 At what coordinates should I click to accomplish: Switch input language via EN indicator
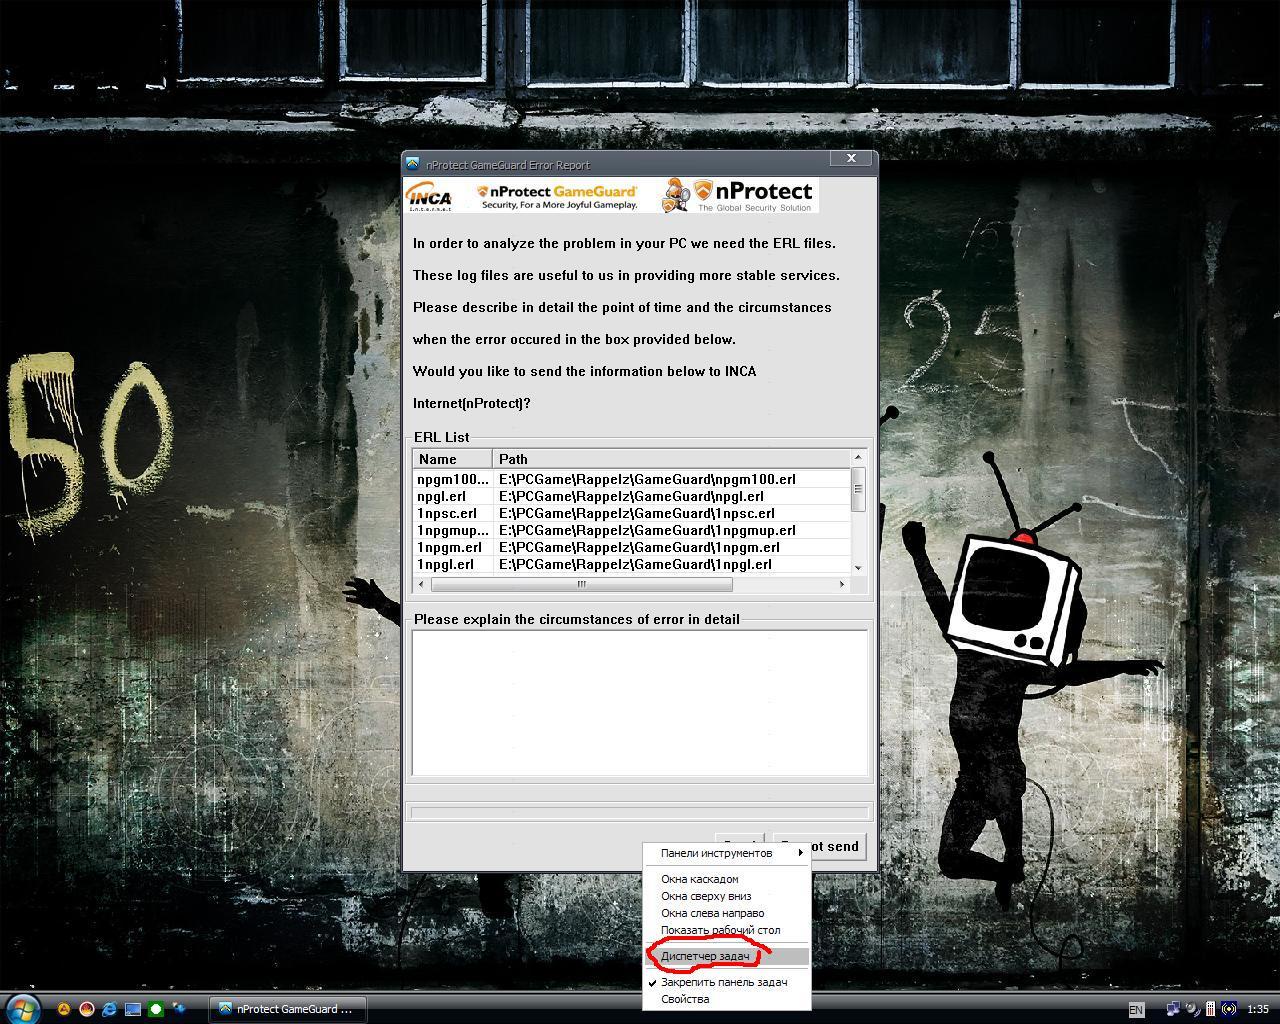[1136, 1010]
